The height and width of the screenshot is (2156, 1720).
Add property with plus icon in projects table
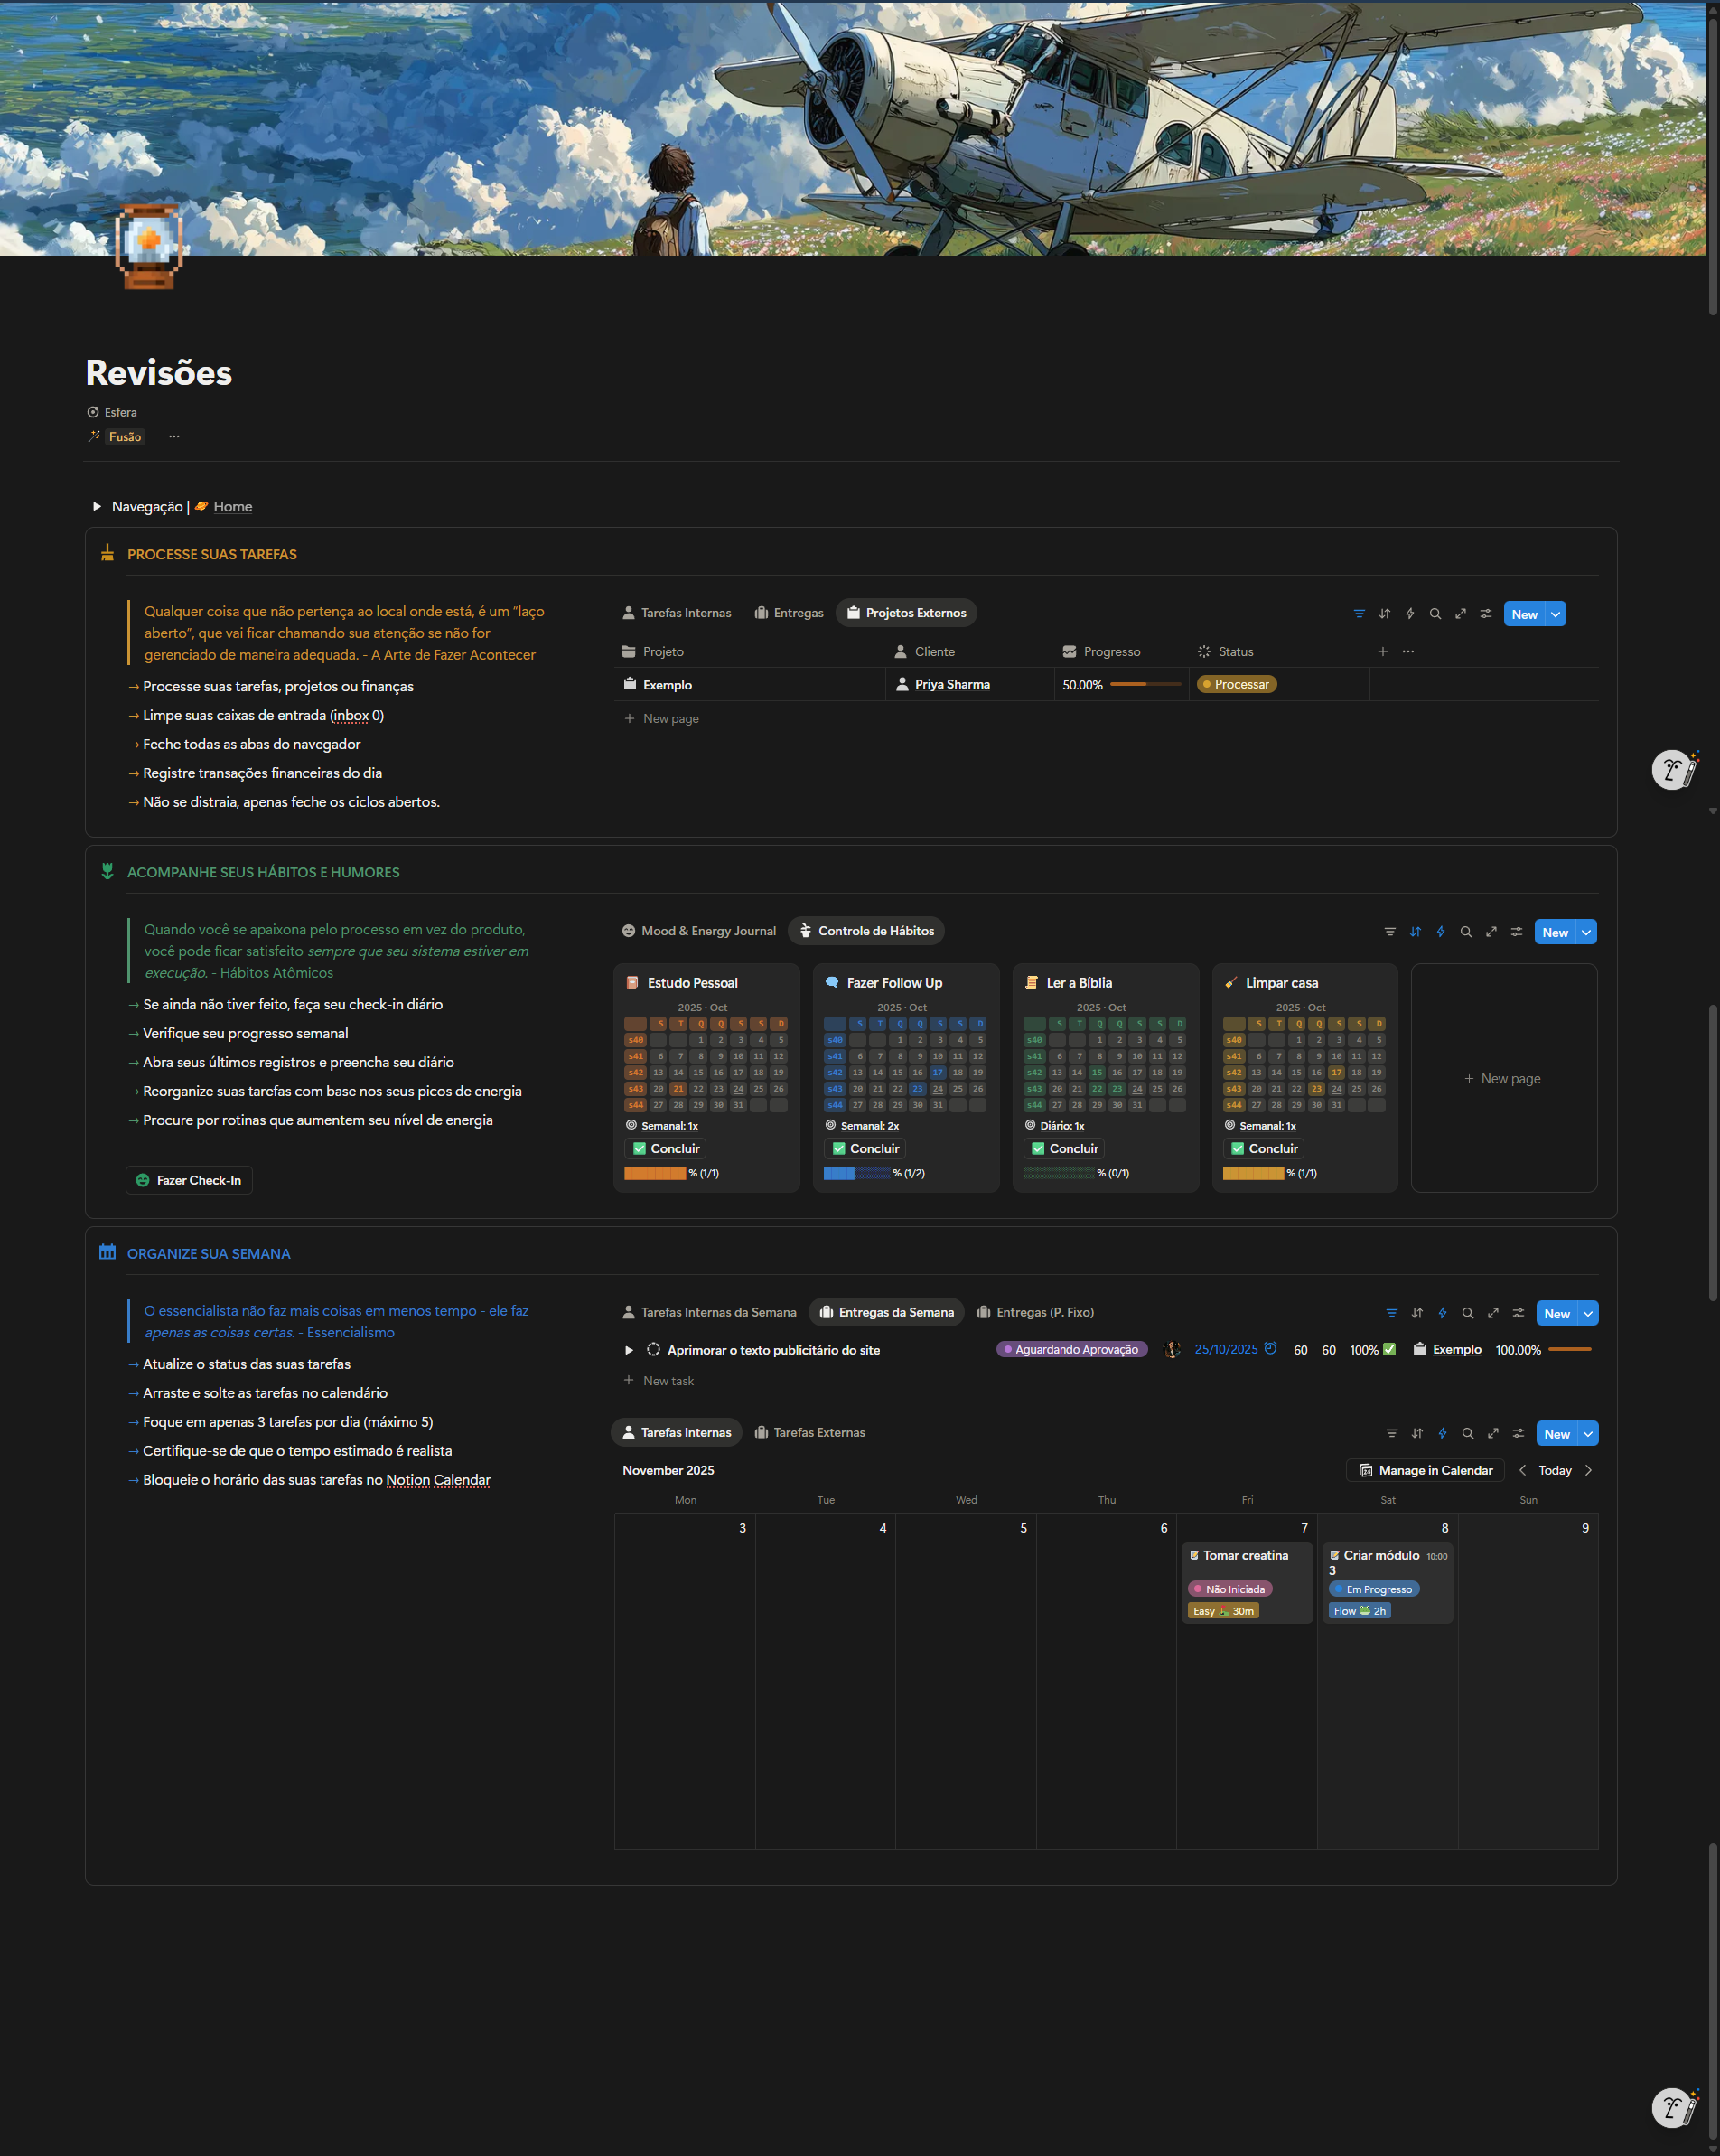coord(1382,652)
